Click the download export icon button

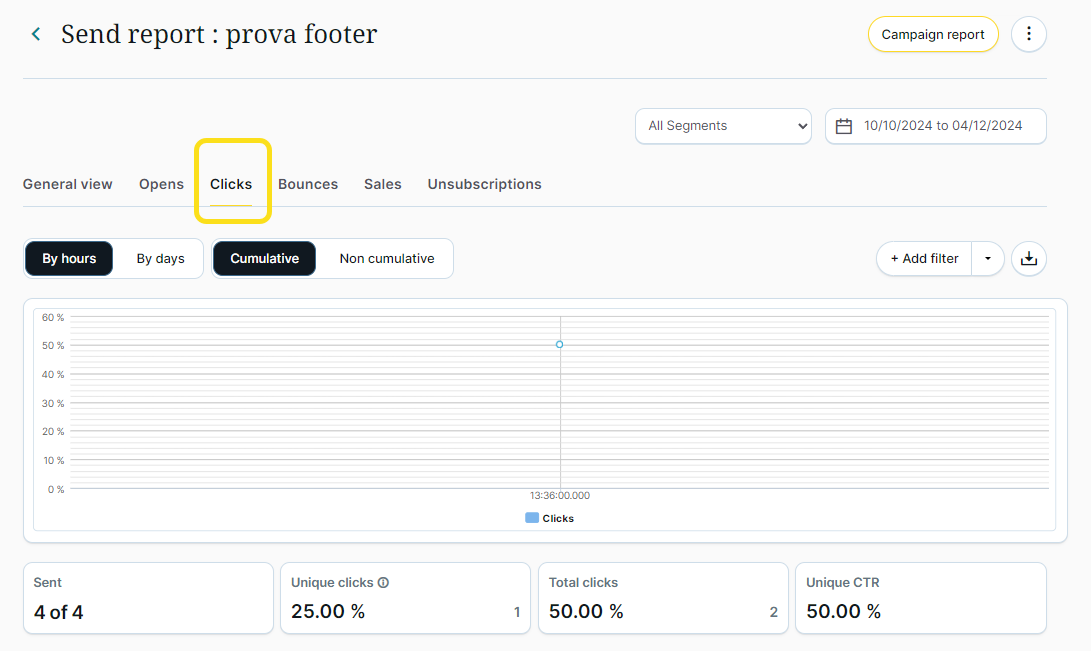1029,259
